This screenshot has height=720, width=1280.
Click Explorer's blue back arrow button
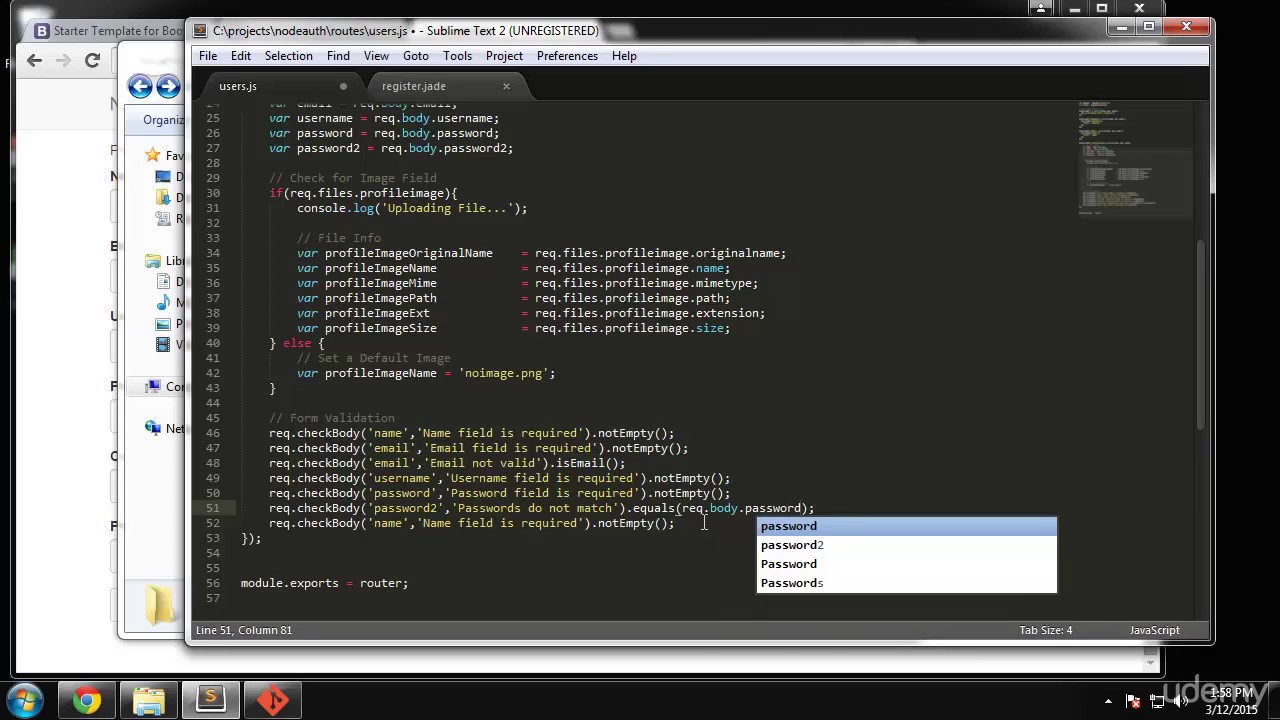pyautogui.click(x=140, y=87)
